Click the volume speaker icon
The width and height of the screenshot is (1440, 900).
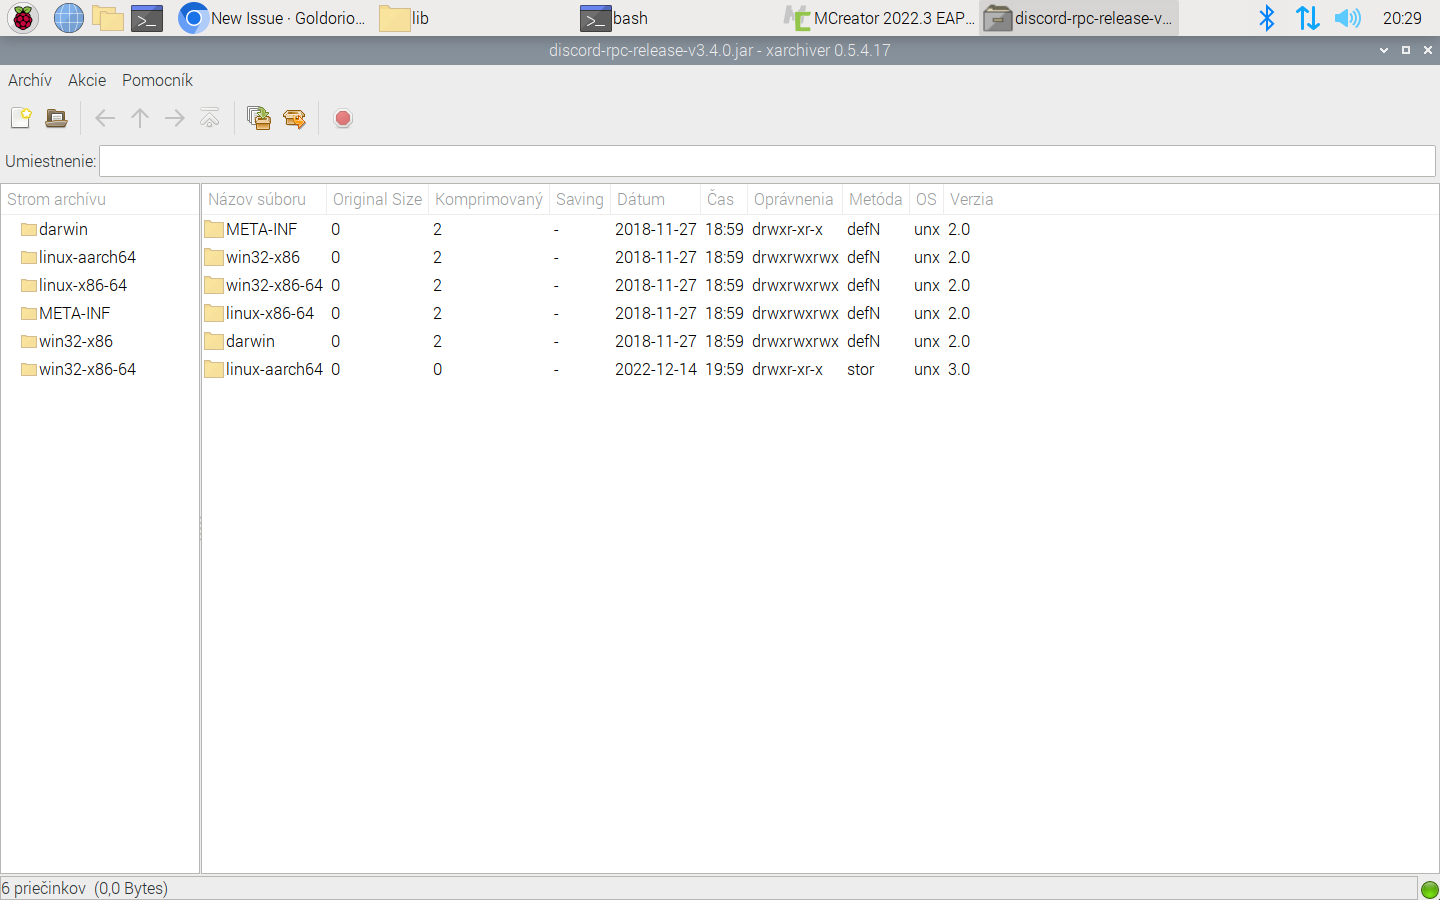pyautogui.click(x=1349, y=17)
